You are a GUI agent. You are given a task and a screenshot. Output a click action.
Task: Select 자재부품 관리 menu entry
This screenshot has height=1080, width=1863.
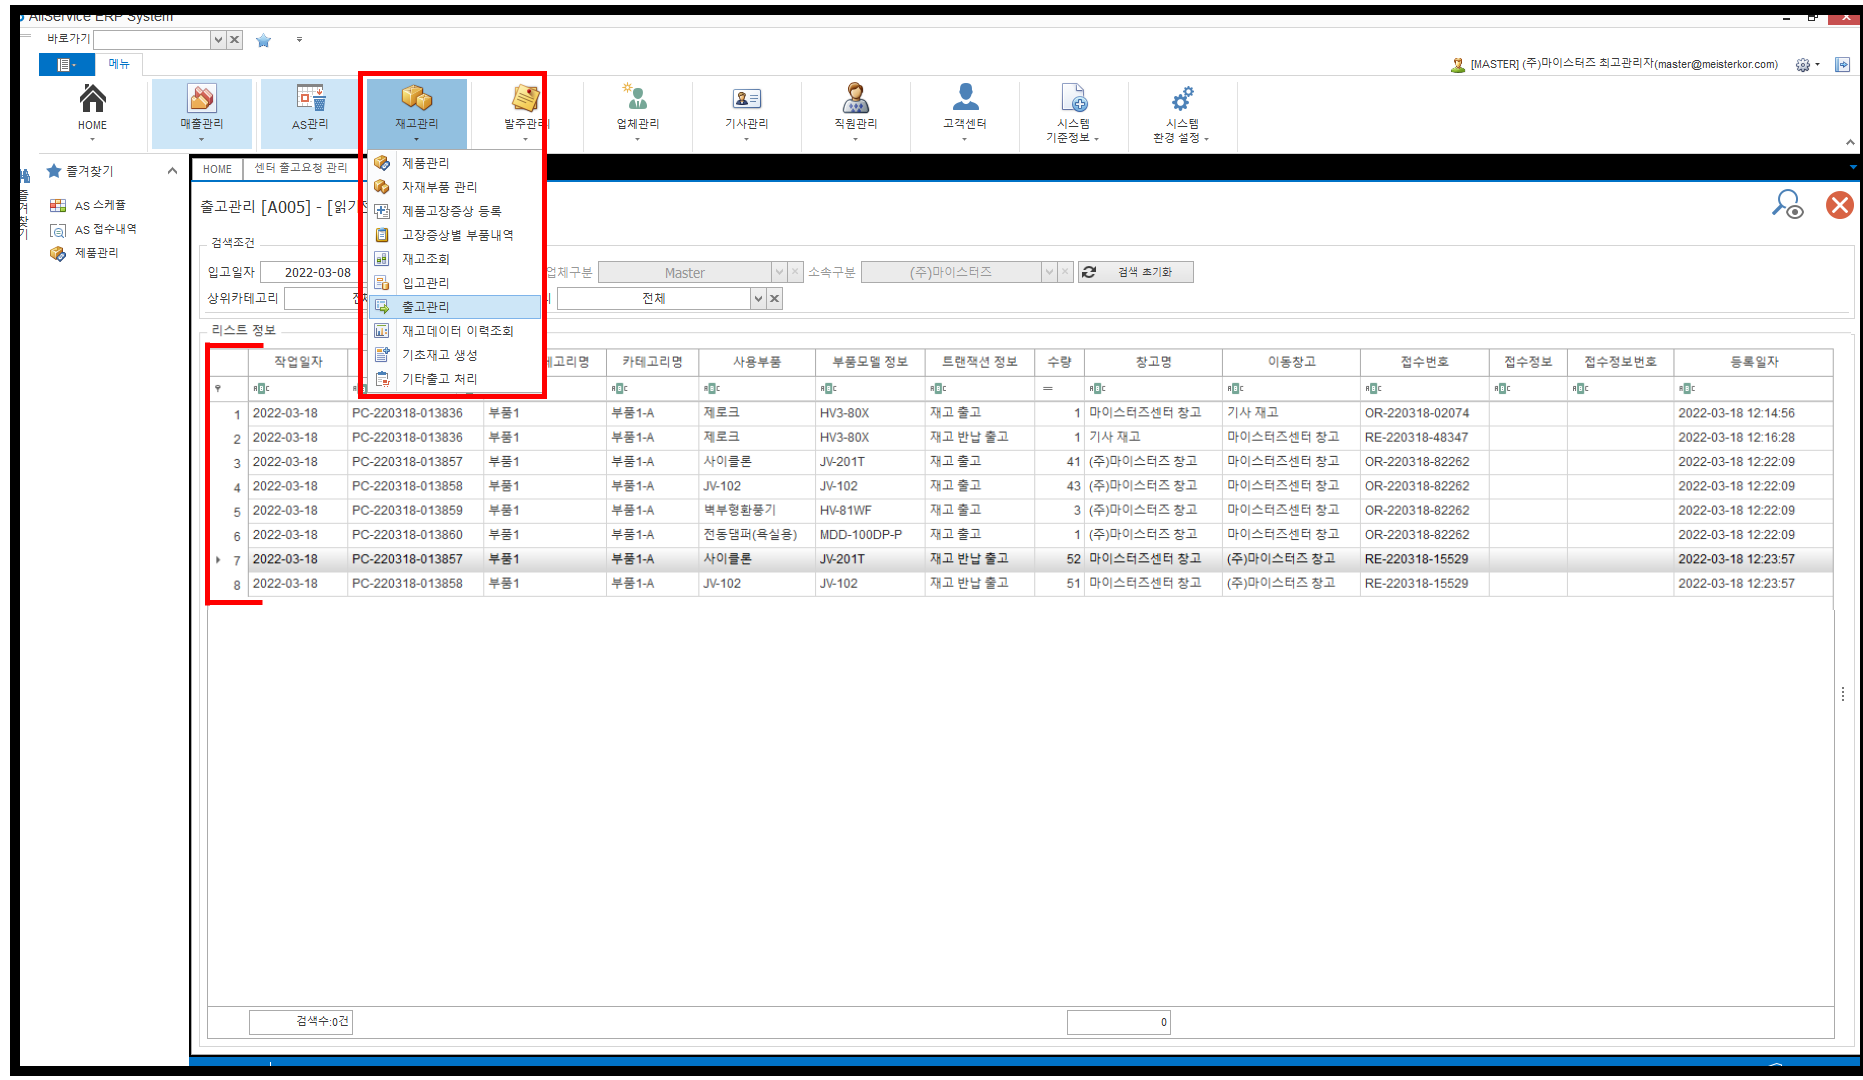coord(455,187)
